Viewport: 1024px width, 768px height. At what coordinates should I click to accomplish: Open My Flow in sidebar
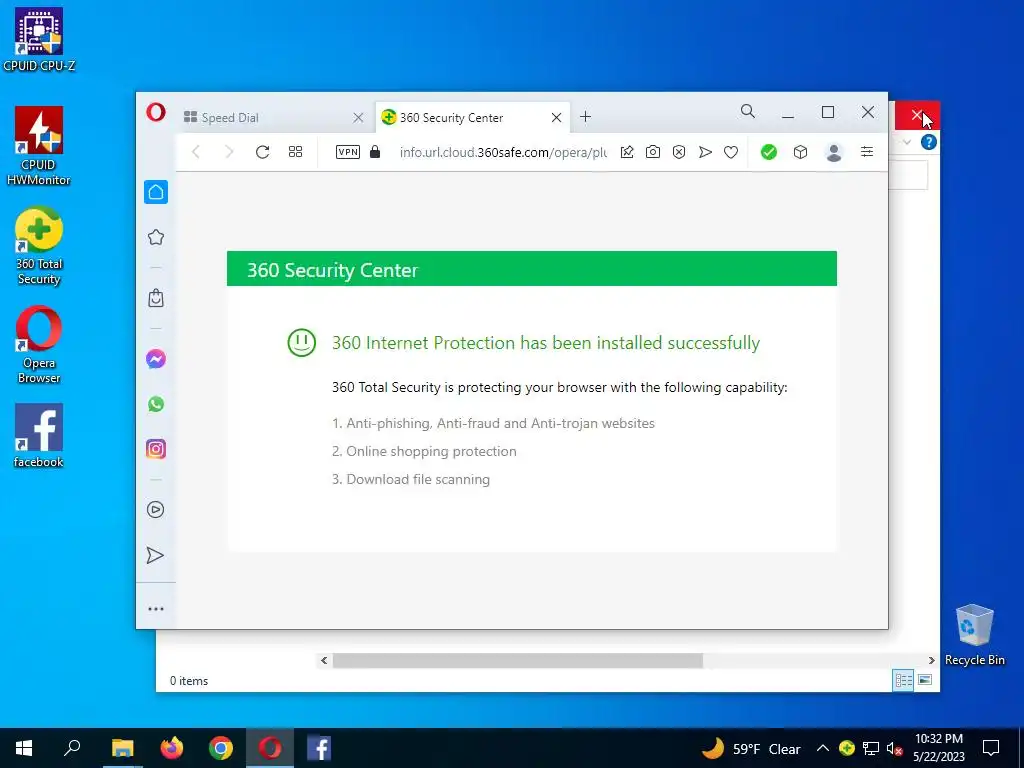coord(155,555)
